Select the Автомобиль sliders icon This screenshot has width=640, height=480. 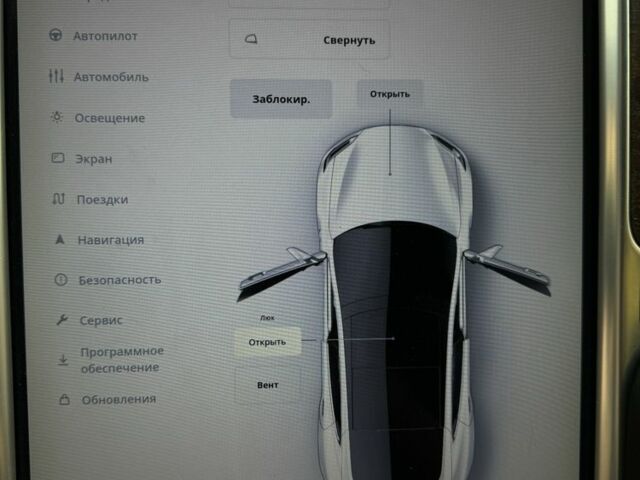pyautogui.click(x=56, y=77)
